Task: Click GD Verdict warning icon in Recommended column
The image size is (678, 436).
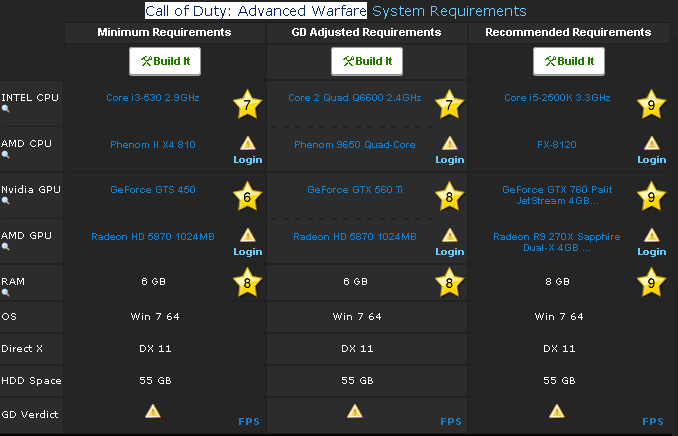Action: coord(556,411)
